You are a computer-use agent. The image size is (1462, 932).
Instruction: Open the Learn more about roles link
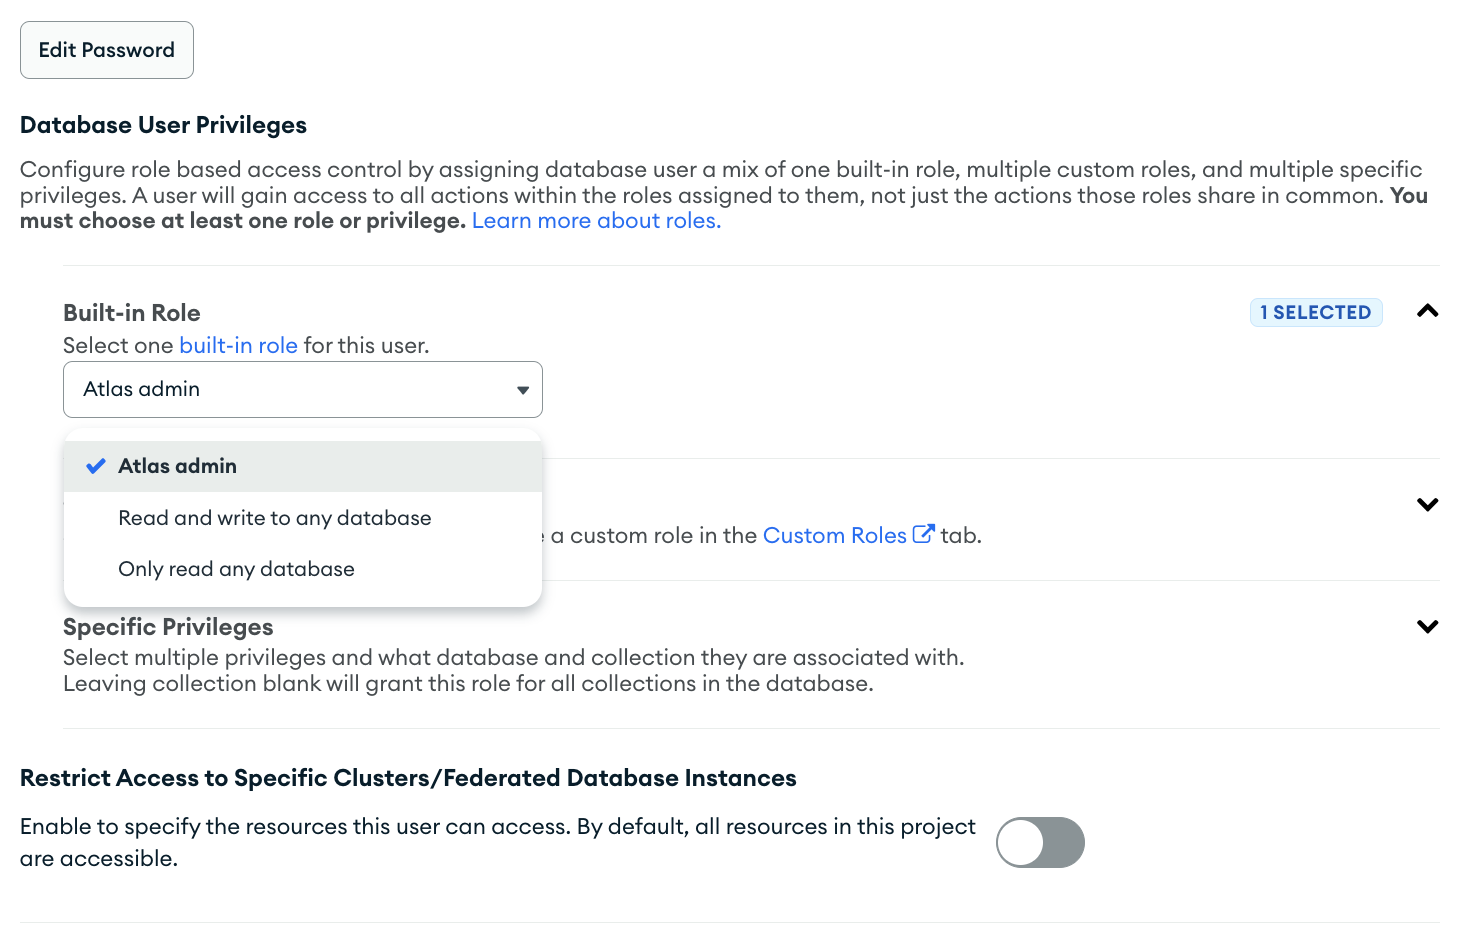click(x=596, y=221)
